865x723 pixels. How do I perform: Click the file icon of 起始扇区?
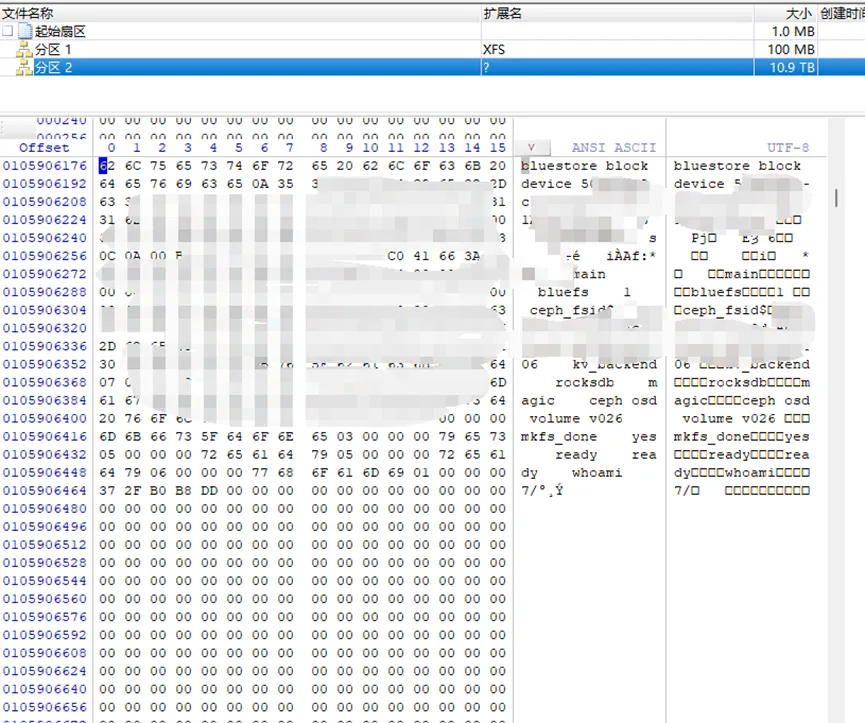pyautogui.click(x=25, y=31)
